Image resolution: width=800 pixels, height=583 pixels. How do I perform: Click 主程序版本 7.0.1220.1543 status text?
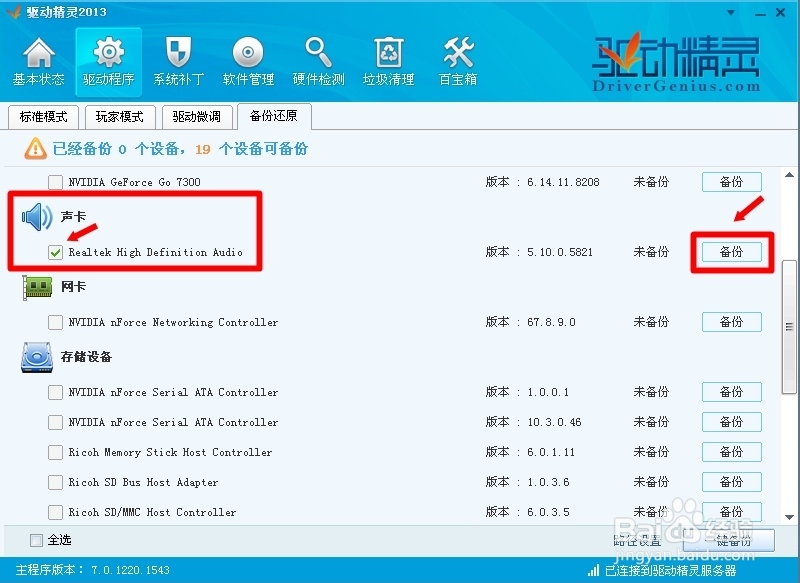92,570
